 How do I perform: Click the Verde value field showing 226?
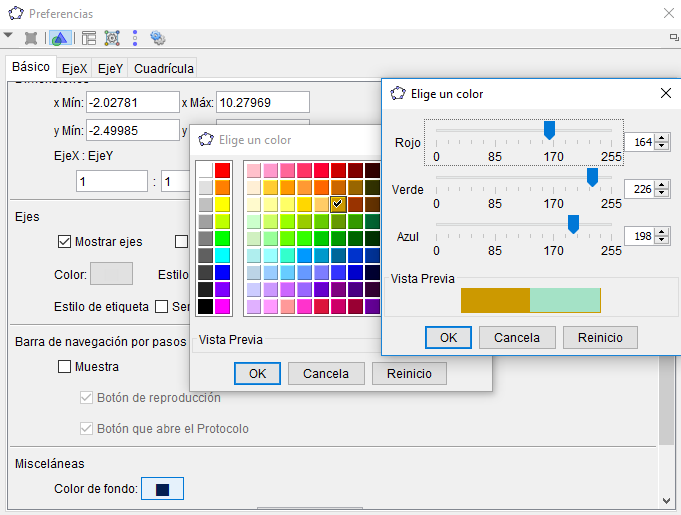640,189
